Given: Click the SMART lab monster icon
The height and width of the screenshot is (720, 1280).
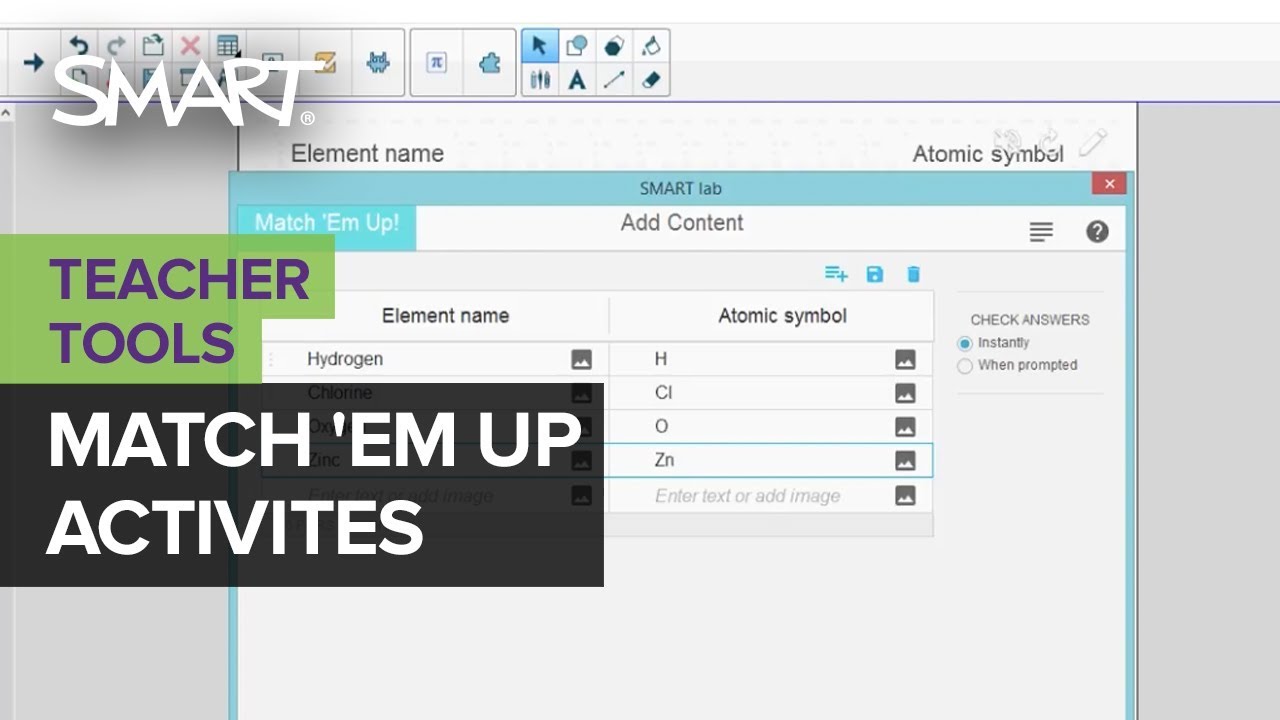Looking at the screenshot, I should [x=378, y=62].
